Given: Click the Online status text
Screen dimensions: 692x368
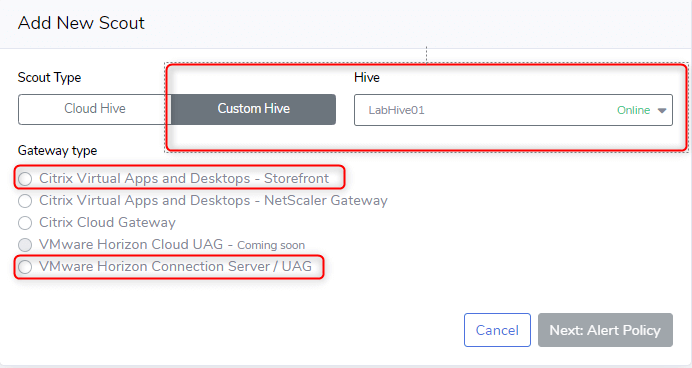Looking at the screenshot, I should coord(633,110).
